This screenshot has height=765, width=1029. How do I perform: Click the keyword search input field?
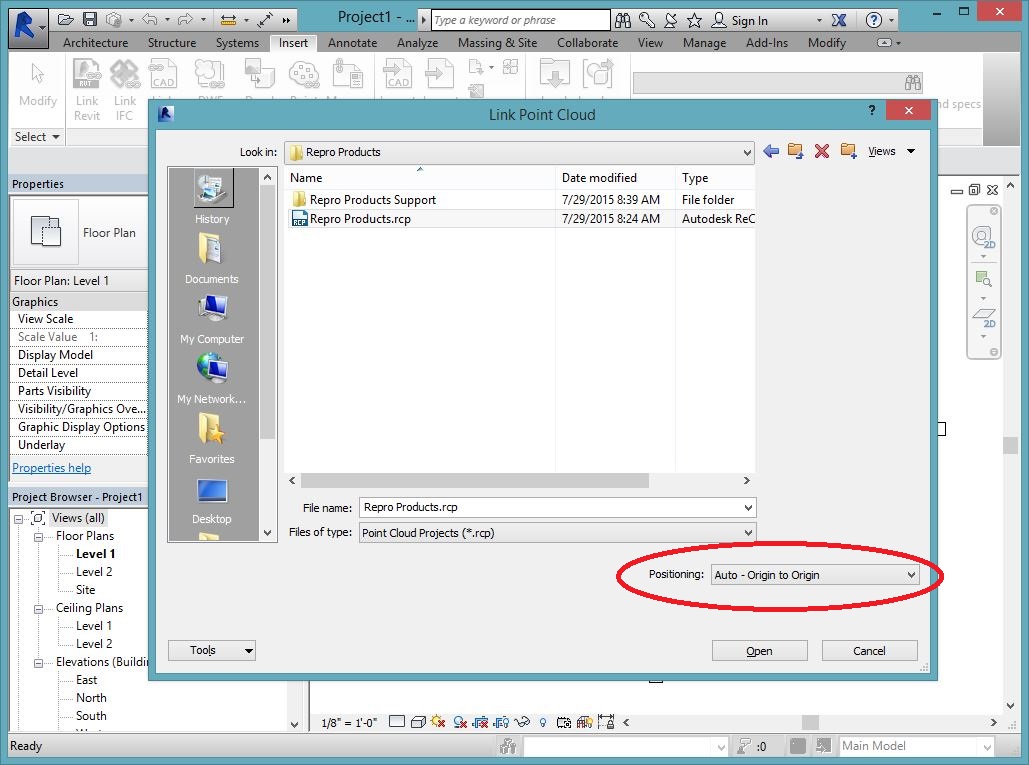tap(520, 20)
